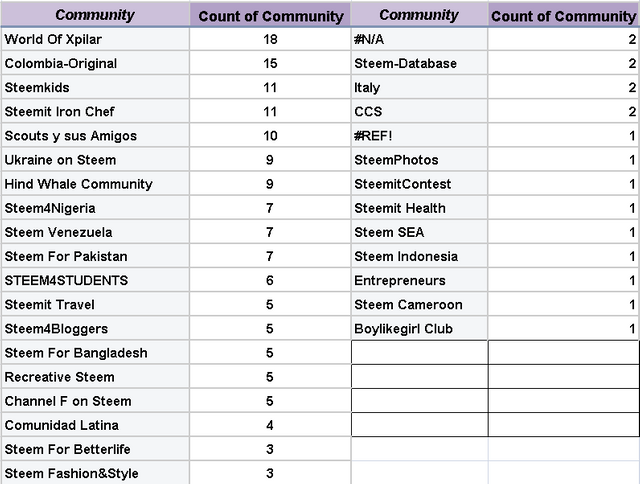Click the Steem4Bloggers cell
Screen dimensions: 640x484
(x=95, y=328)
